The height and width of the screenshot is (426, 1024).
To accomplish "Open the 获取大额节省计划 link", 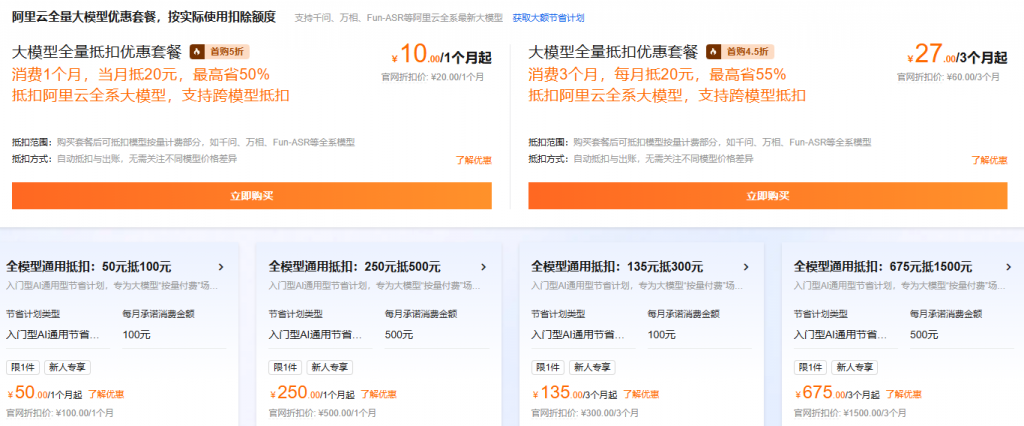I will tap(548, 18).
